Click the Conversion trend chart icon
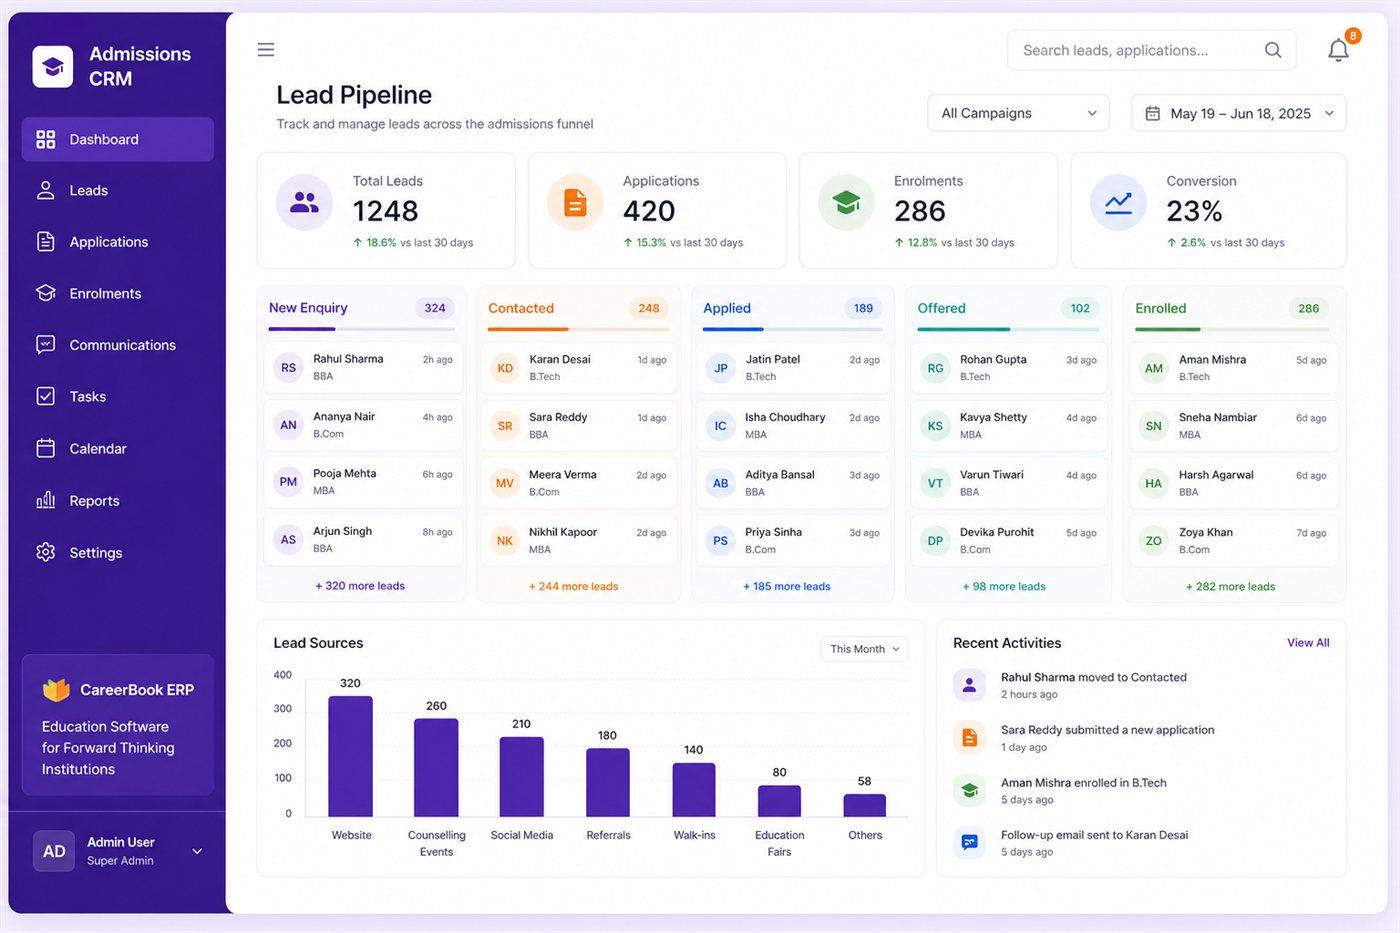The image size is (1400, 933). point(1118,202)
